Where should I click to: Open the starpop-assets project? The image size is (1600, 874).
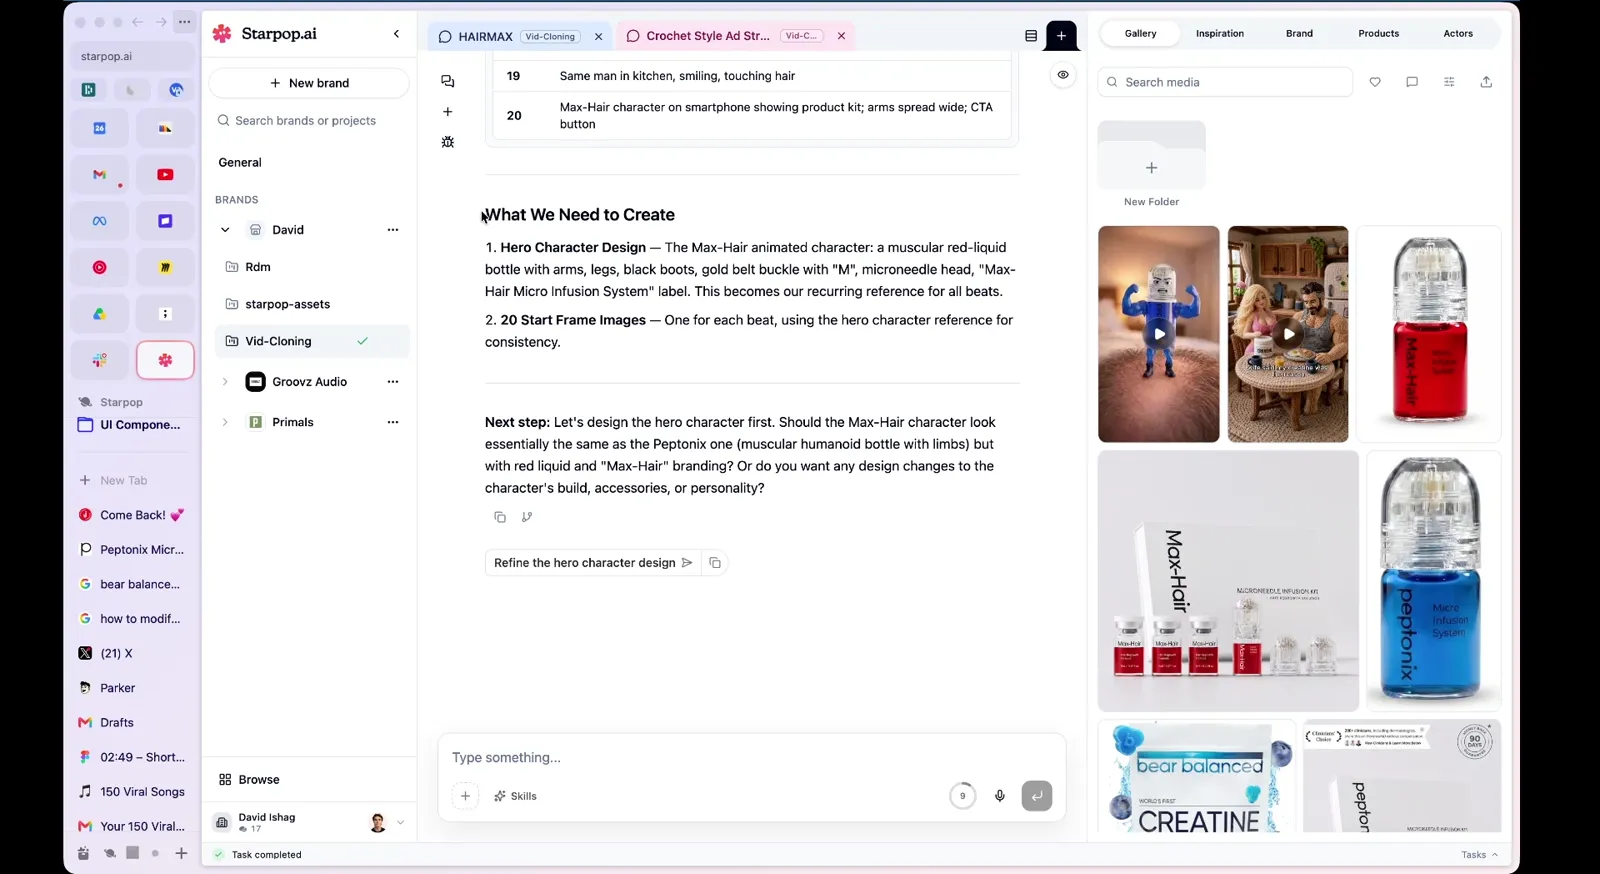click(x=287, y=304)
